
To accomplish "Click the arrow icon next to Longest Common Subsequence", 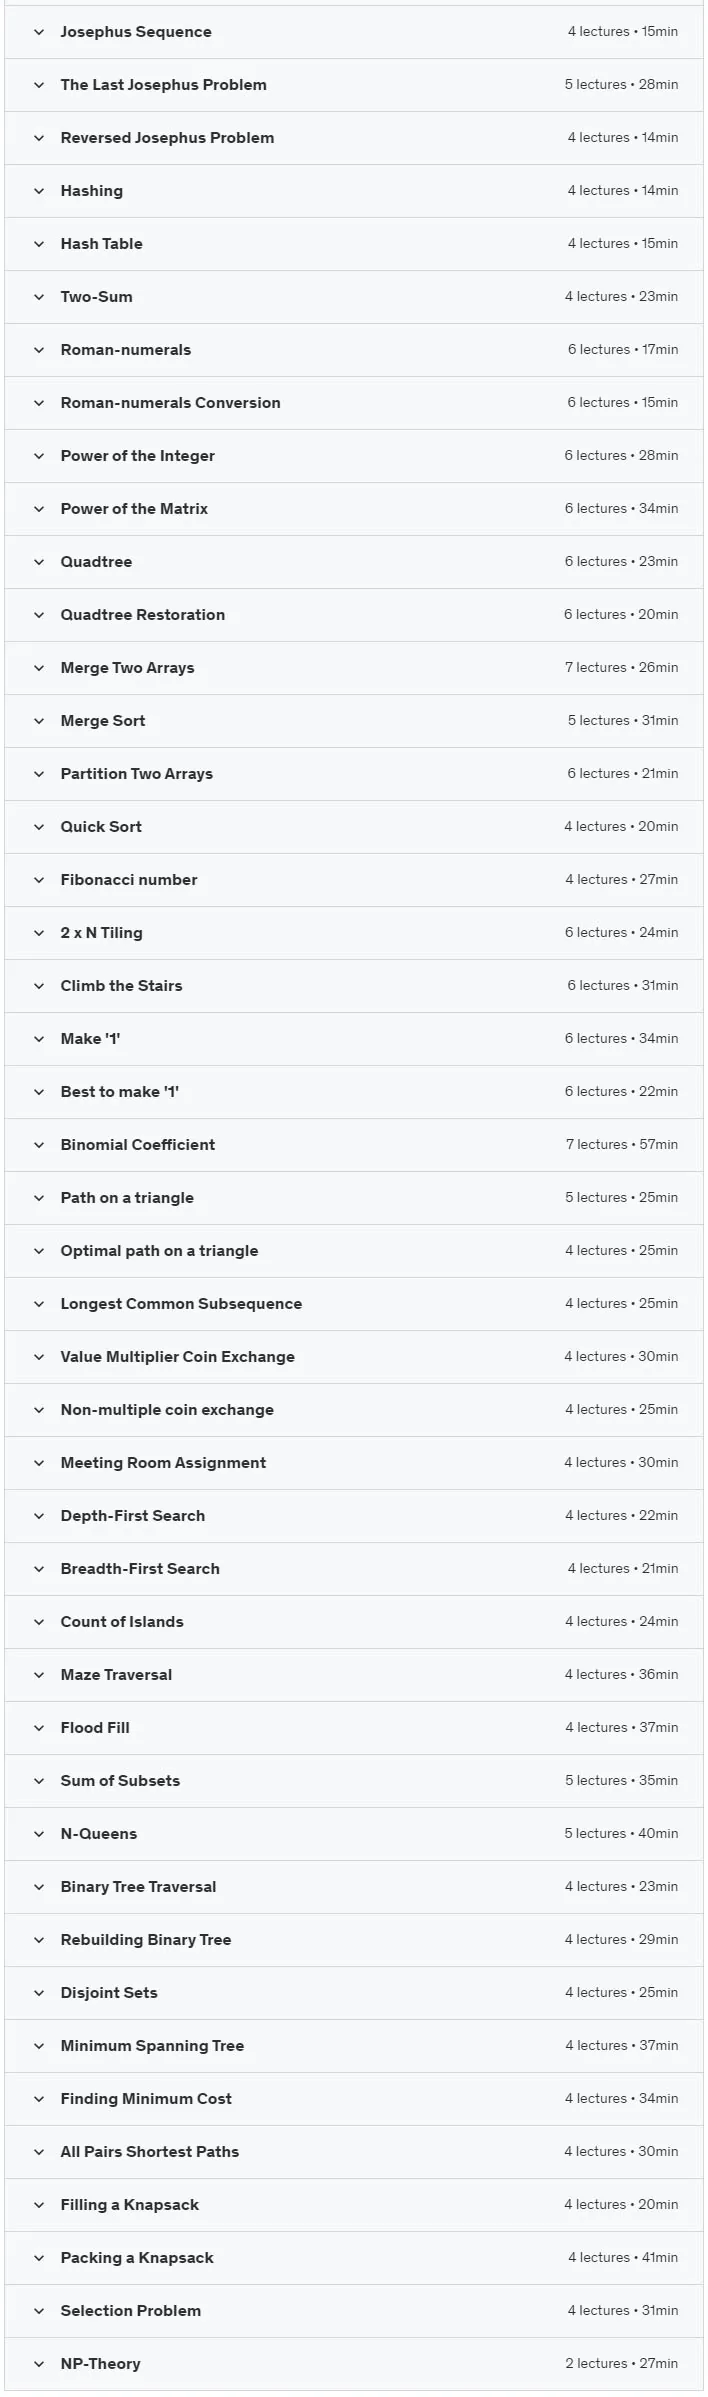I will click(x=39, y=1304).
